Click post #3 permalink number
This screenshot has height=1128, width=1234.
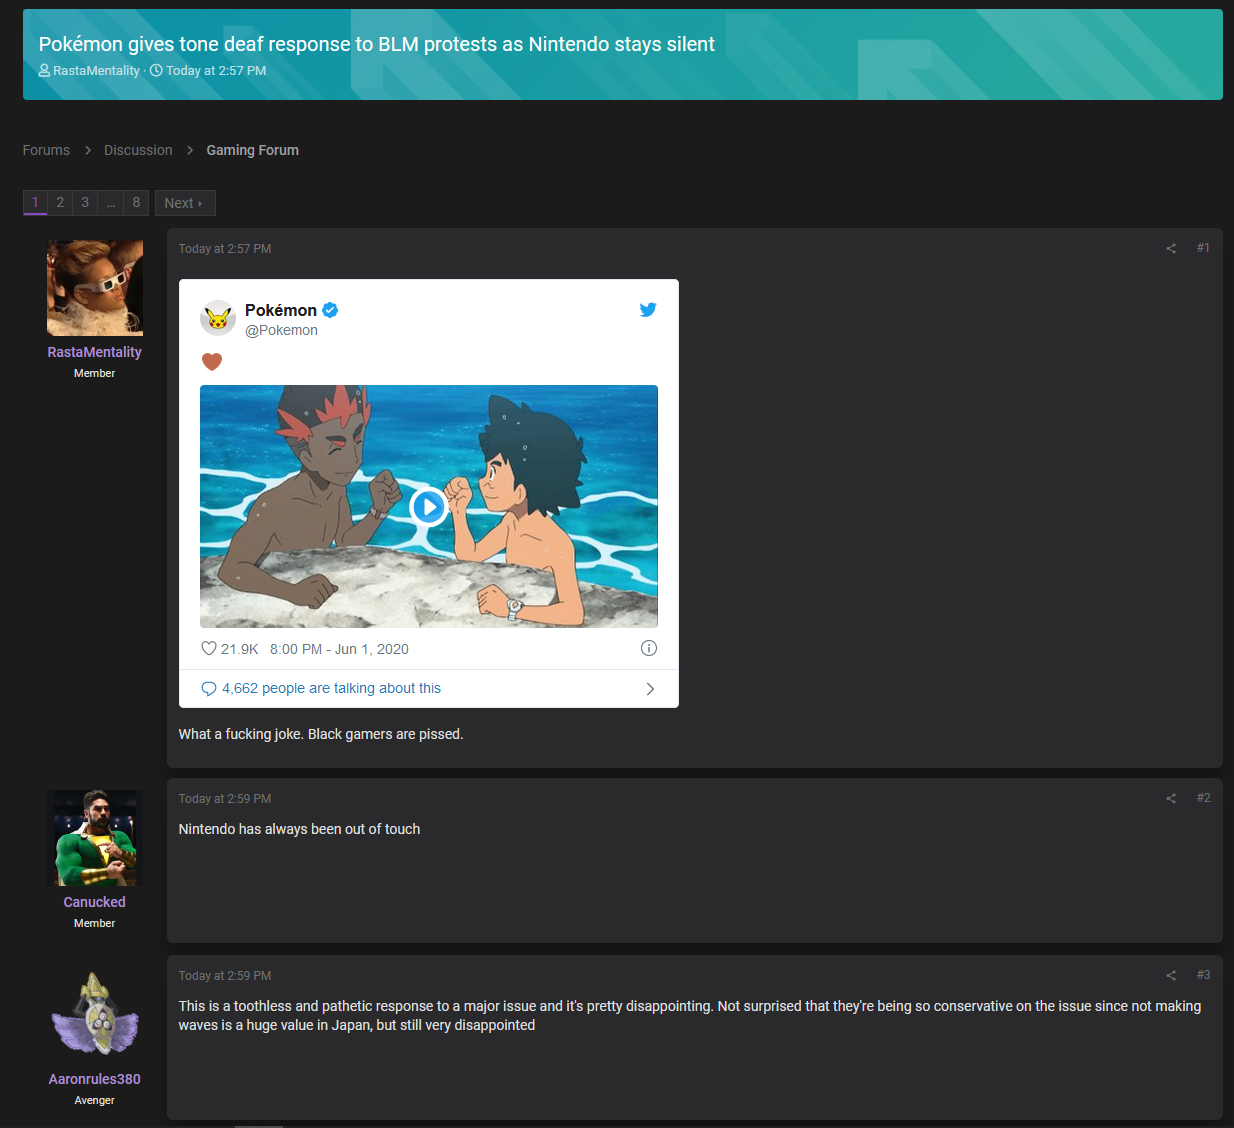[1203, 975]
